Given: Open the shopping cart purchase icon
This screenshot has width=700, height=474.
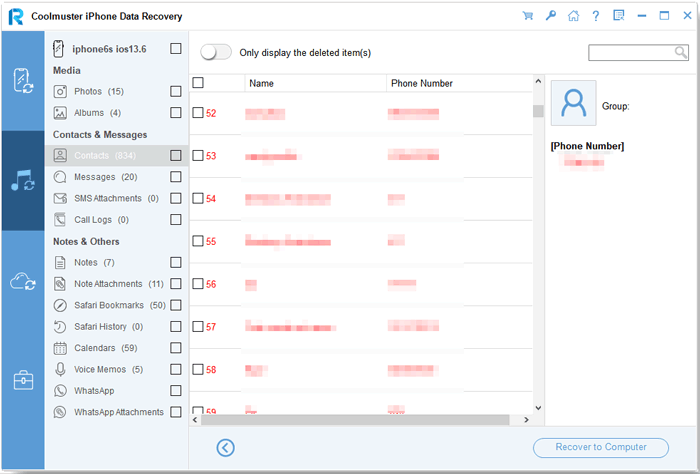Looking at the screenshot, I should 528,16.
